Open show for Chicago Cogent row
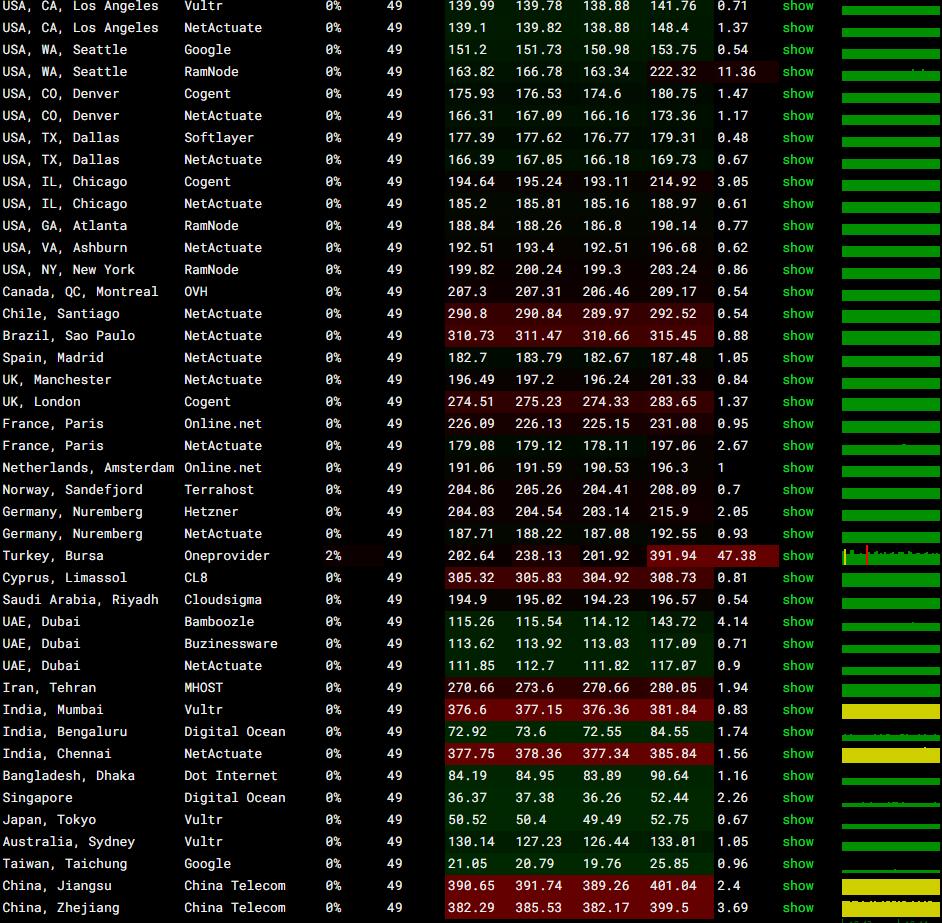The height and width of the screenshot is (923, 942). pyautogui.click(x=798, y=181)
